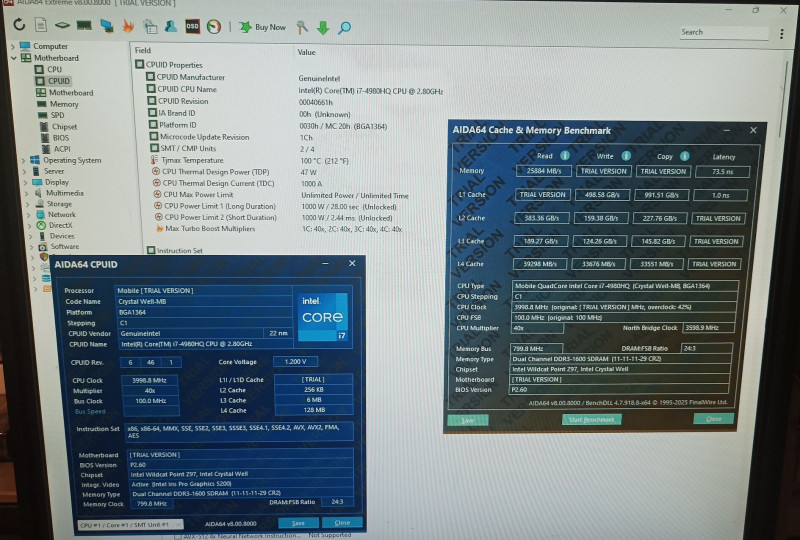Screen dimensions: 800x540
Task: Click the green download arrow icon
Action: coord(323,28)
